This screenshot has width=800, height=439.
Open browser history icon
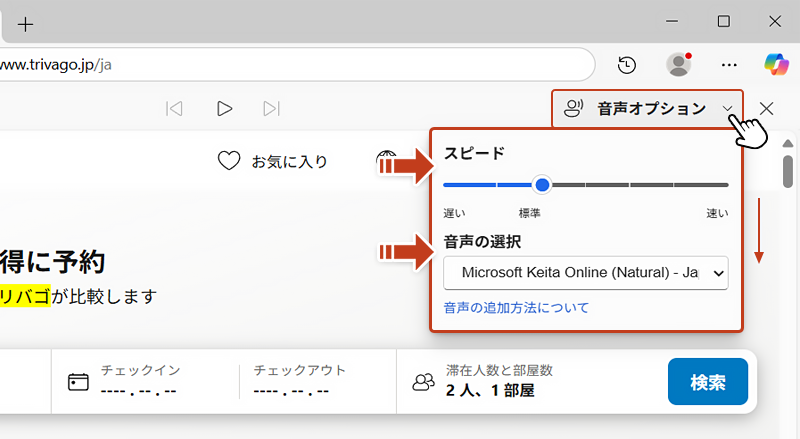coord(627,65)
